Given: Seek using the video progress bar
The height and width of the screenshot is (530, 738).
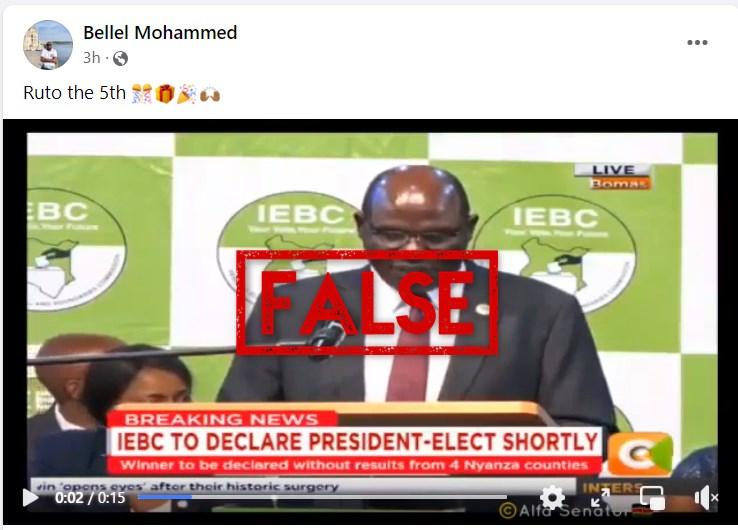Looking at the screenshot, I should (x=322, y=497).
